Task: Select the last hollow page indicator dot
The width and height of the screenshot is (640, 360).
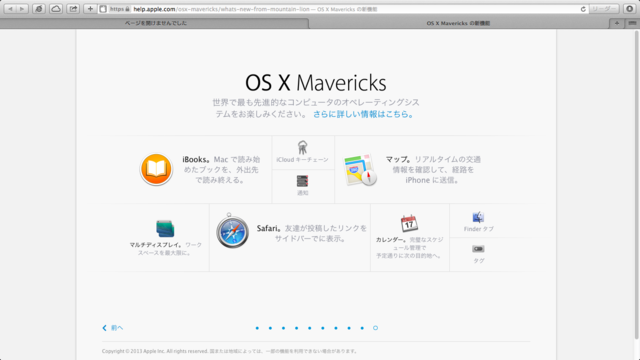Action: tap(376, 328)
